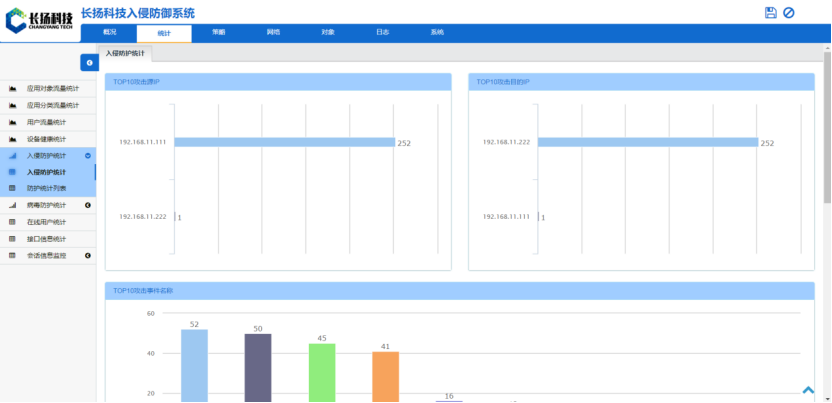Switch to the 策略 navigation tab
The width and height of the screenshot is (832, 403).
(x=218, y=32)
